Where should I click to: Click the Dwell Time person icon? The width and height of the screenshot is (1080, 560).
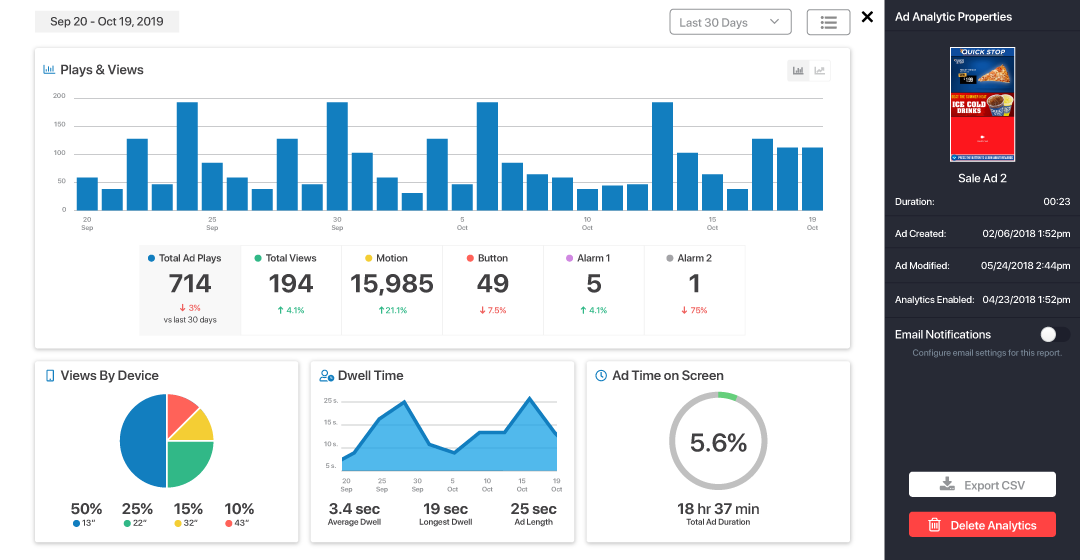tap(326, 376)
